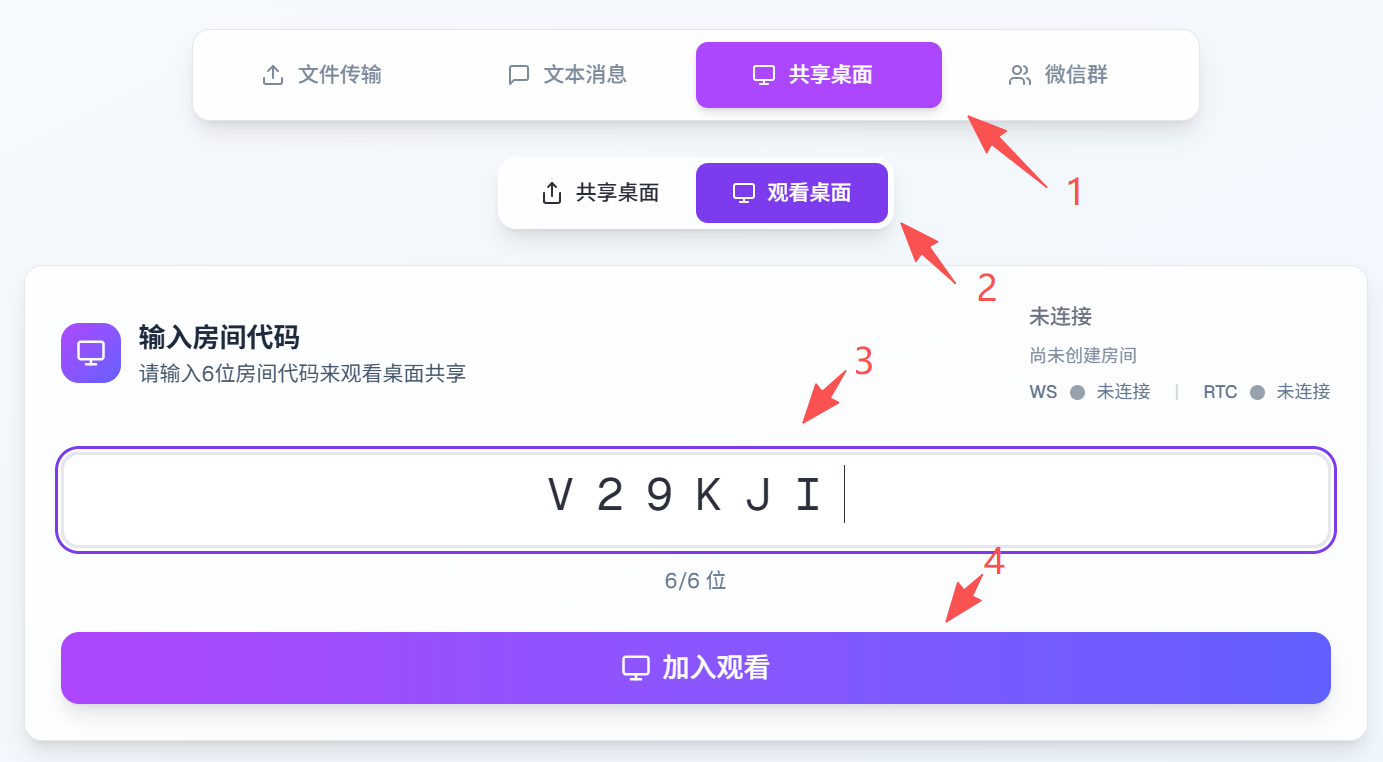Click the purple monitor badge beside 输入房间代码
1383x762 pixels.
click(91, 352)
